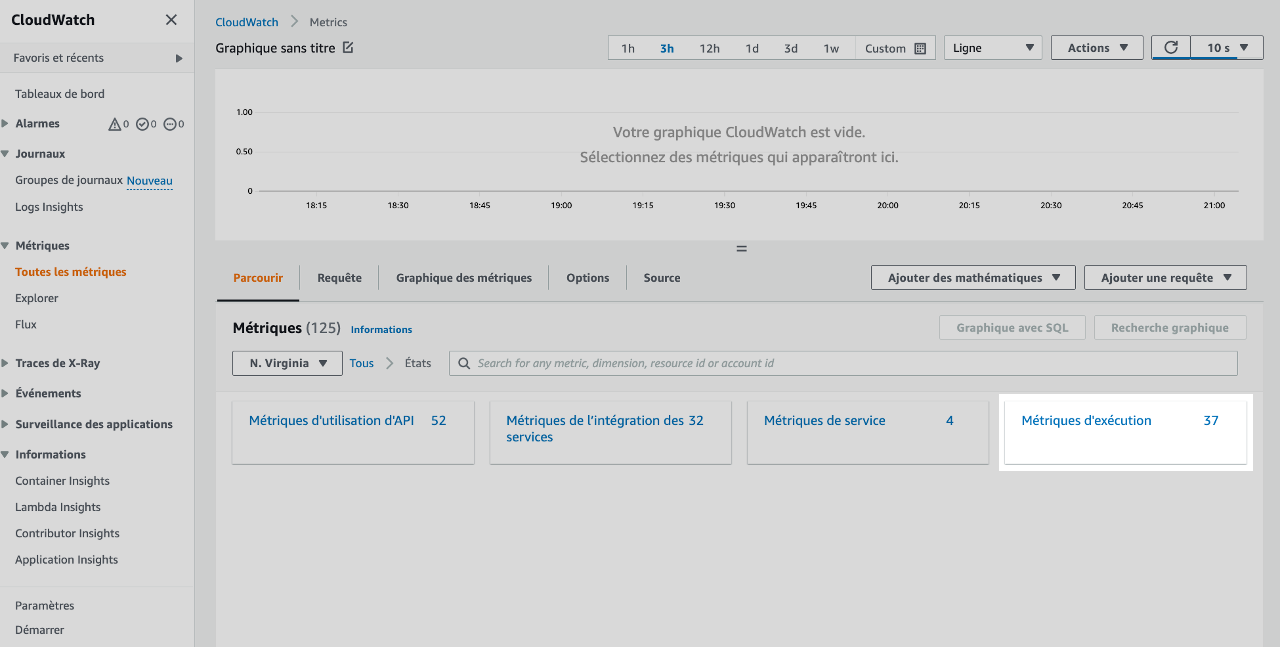1280x647 pixels.
Task: Open the Options tab
Action: click(588, 278)
